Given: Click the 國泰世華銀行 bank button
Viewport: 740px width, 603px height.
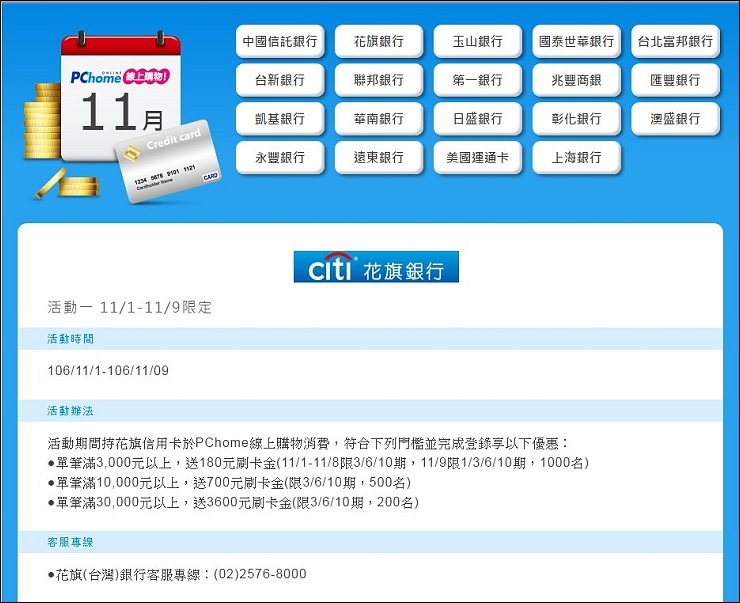Looking at the screenshot, I should pos(576,42).
